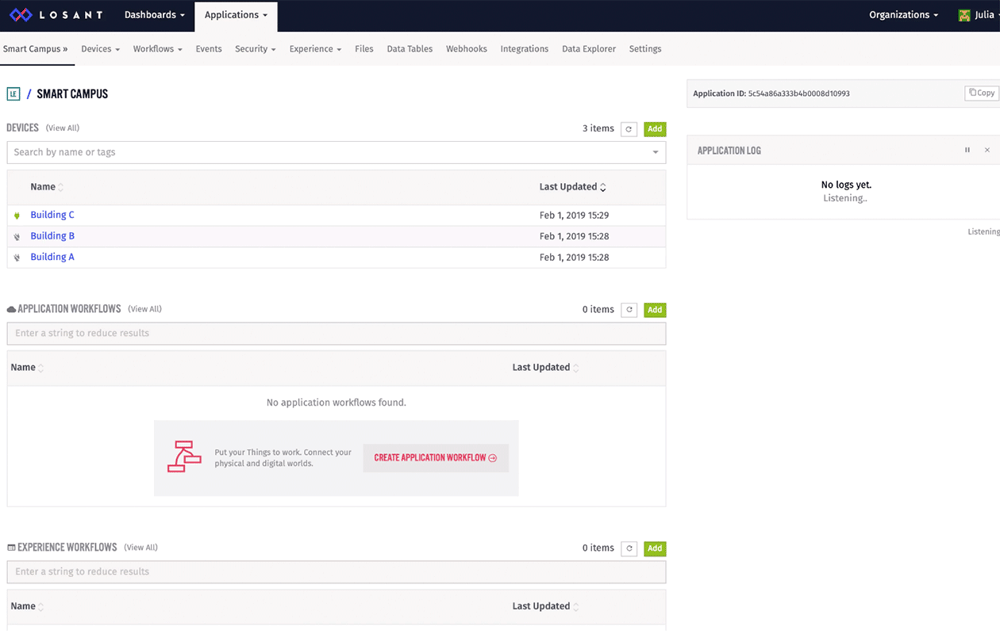Open the Building B device link
The image size is (1000, 634).
tap(52, 236)
